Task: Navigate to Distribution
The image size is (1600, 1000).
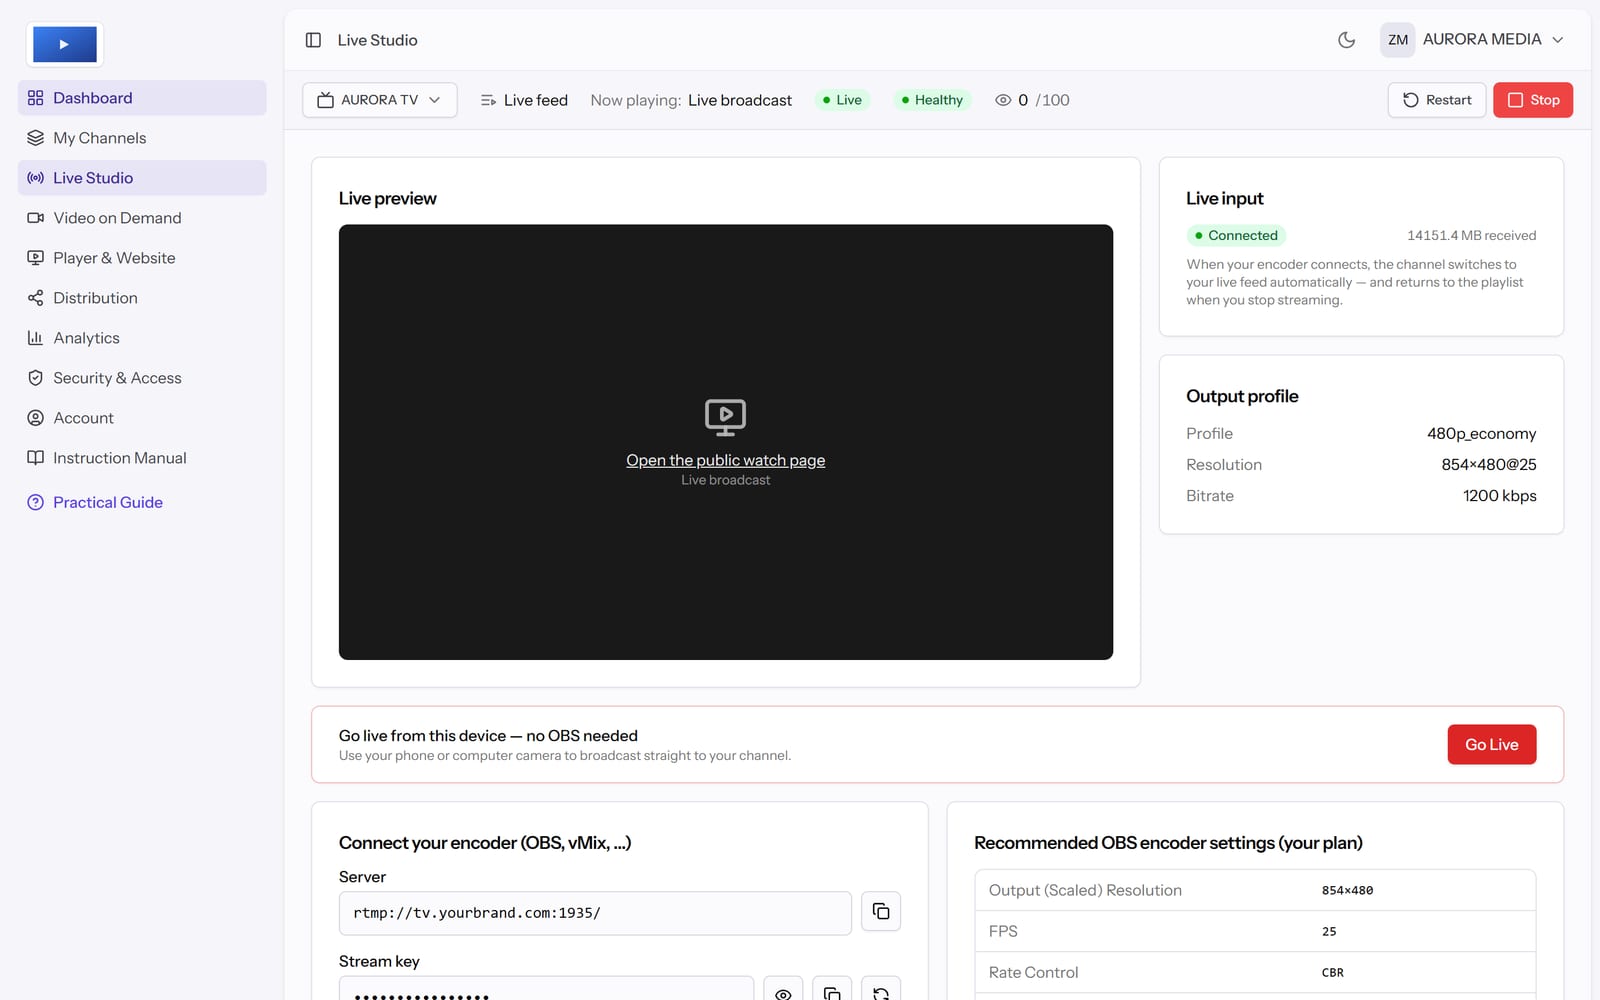Action: coord(142,298)
